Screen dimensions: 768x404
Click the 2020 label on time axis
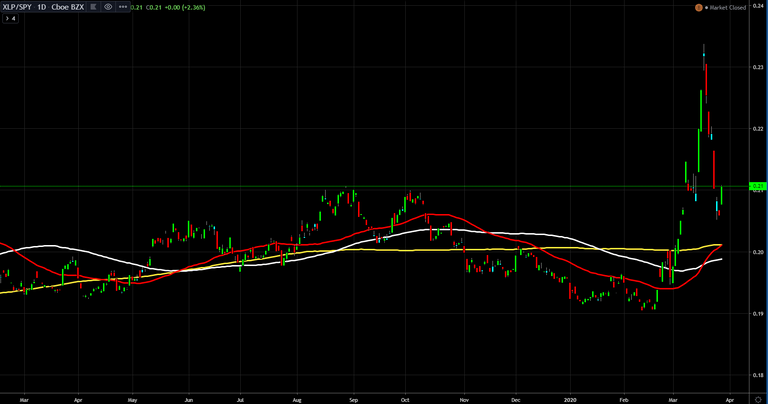(x=570, y=400)
